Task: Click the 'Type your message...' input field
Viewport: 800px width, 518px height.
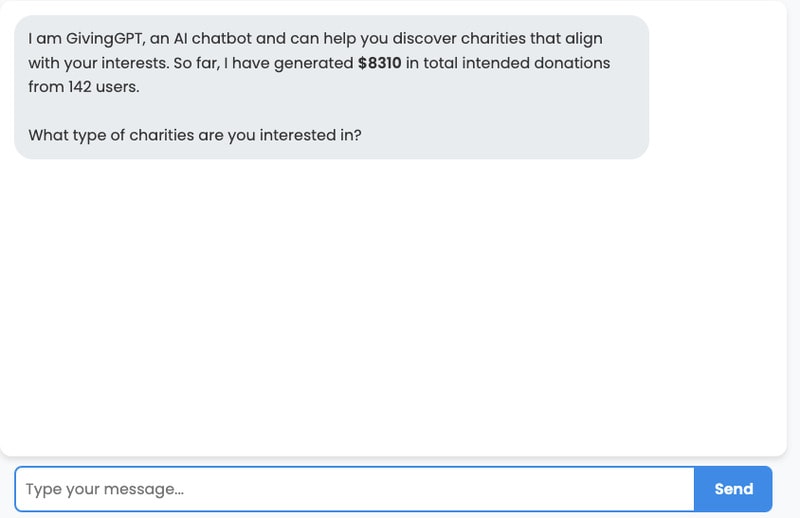Action: point(354,489)
